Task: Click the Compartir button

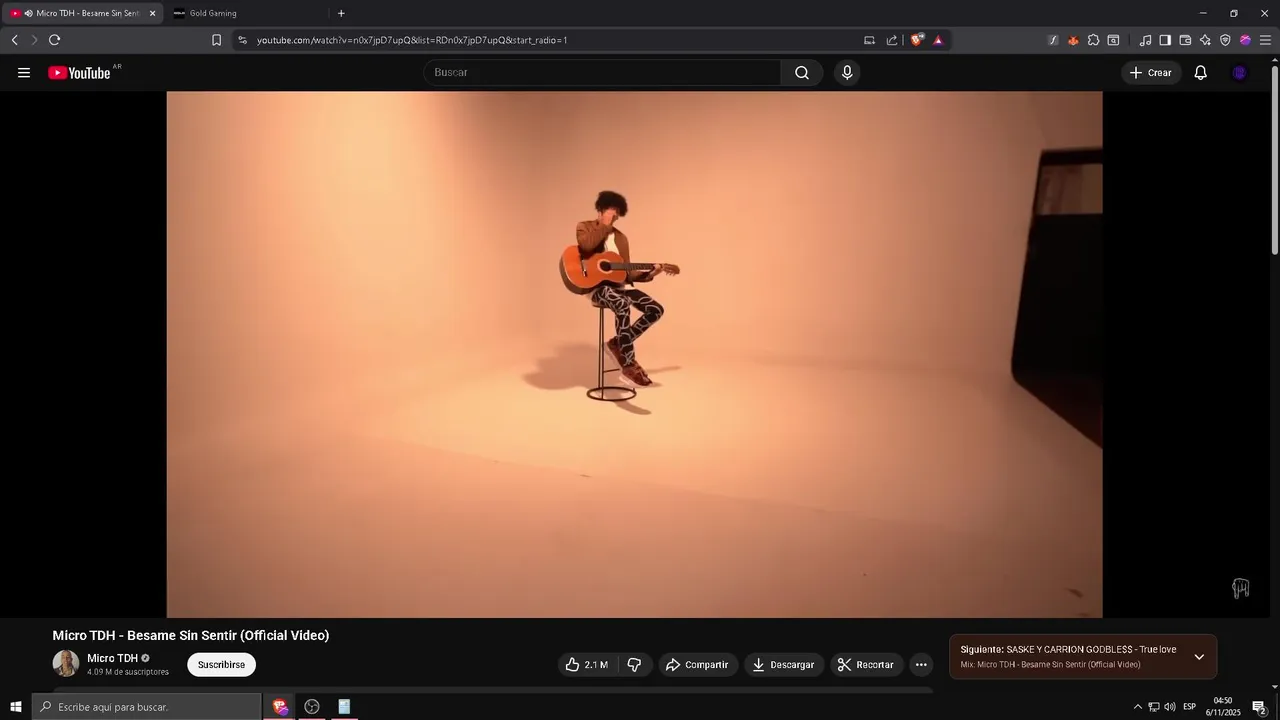Action: 697,665
